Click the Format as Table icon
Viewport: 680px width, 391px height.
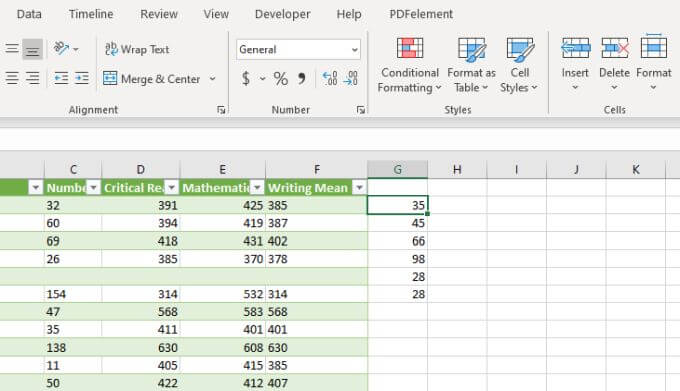(471, 49)
